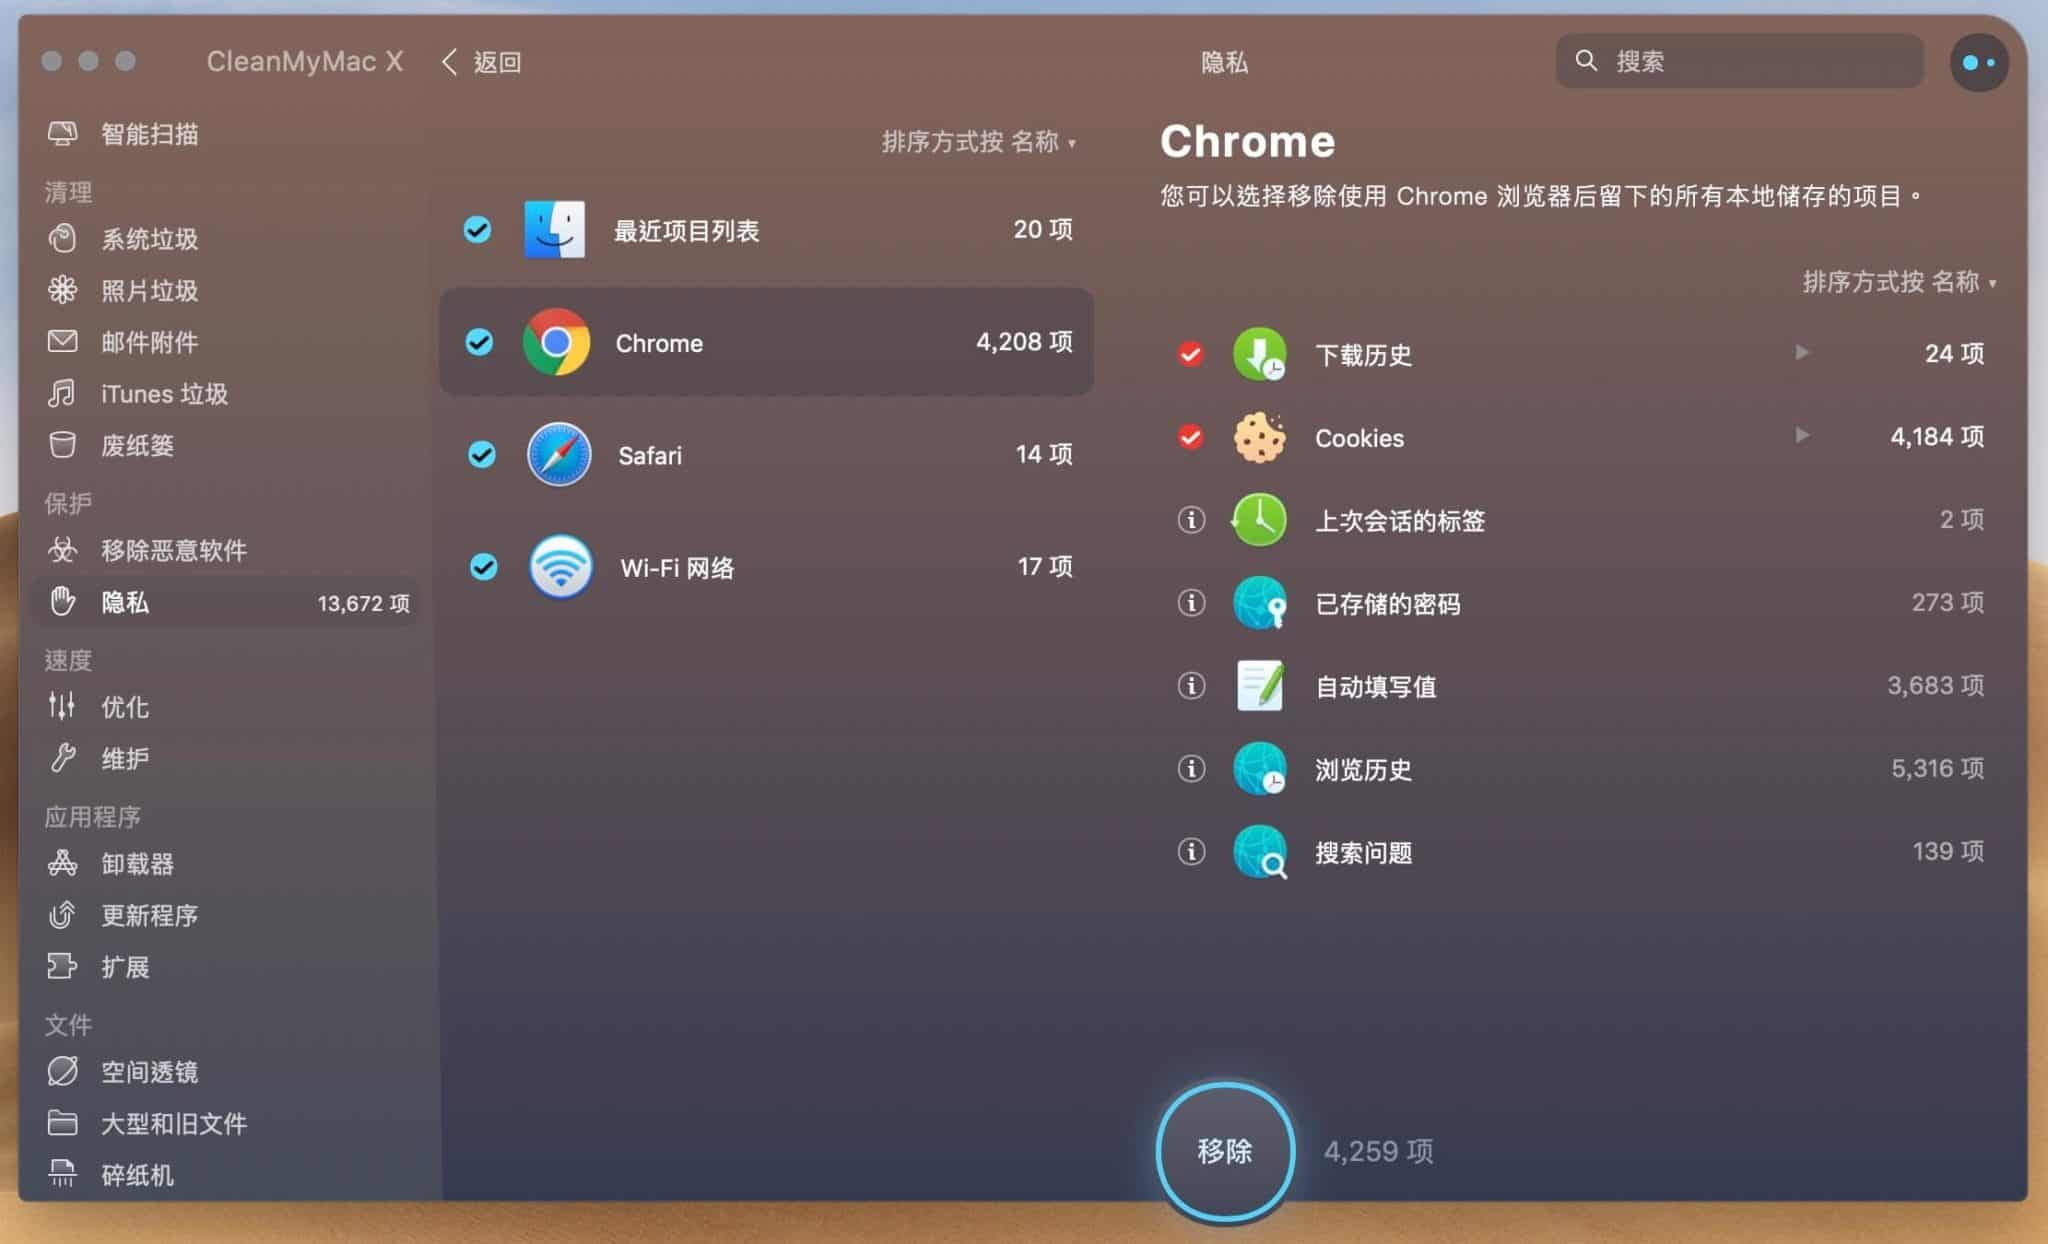Image resolution: width=2048 pixels, height=1244 pixels.
Task: Click the 273 项 saved passwords count
Action: [1947, 602]
